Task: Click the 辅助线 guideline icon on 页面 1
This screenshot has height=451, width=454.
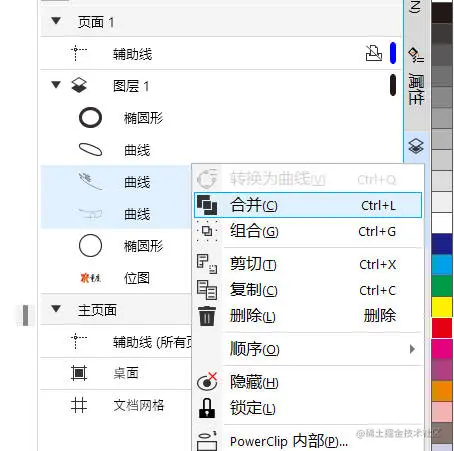Action: pos(79,53)
